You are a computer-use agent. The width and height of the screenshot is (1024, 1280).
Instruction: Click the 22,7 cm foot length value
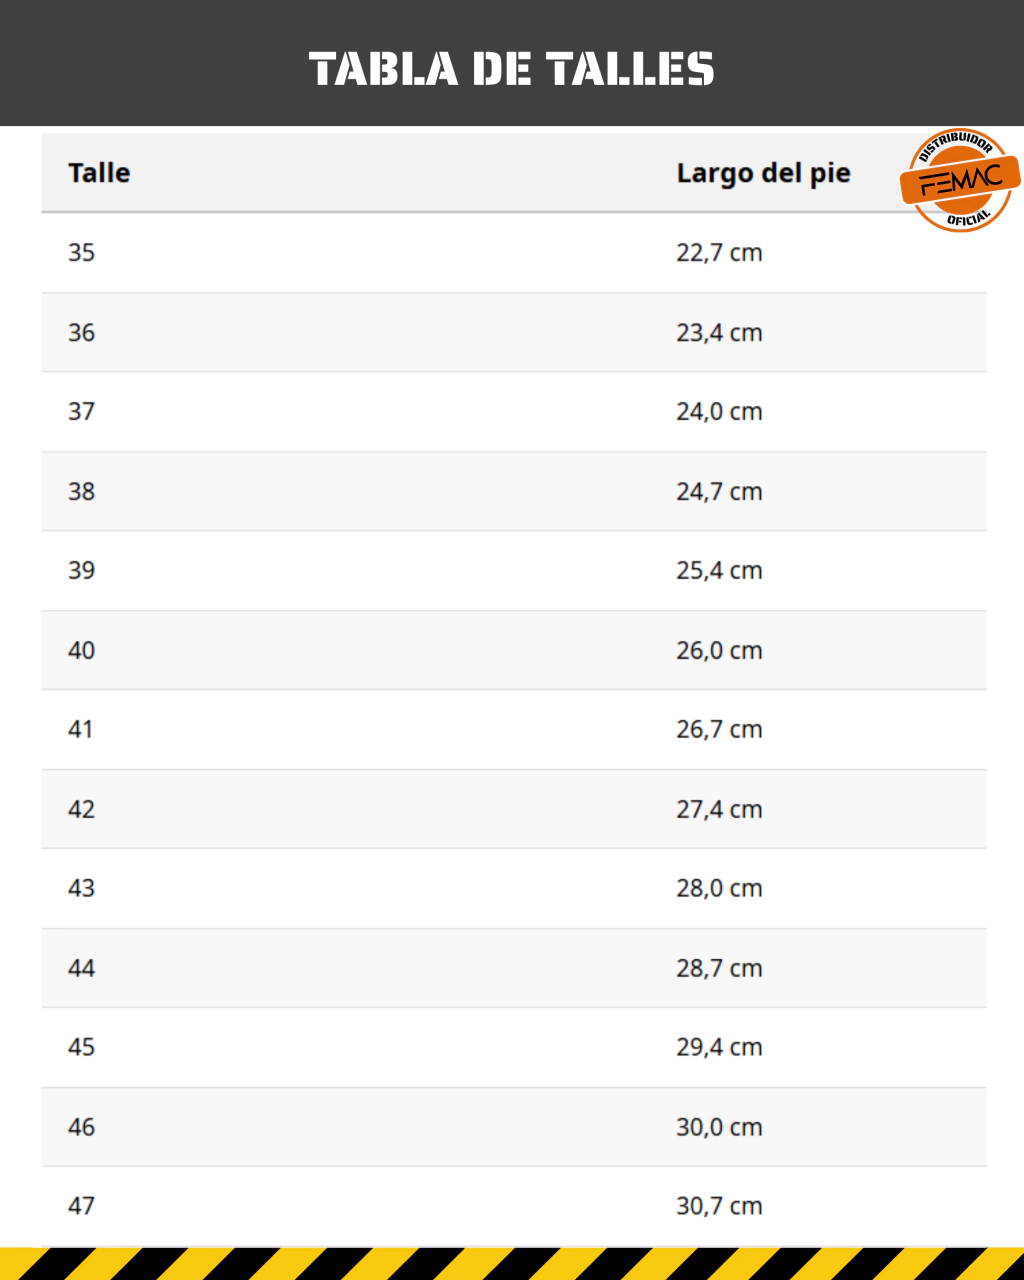719,253
